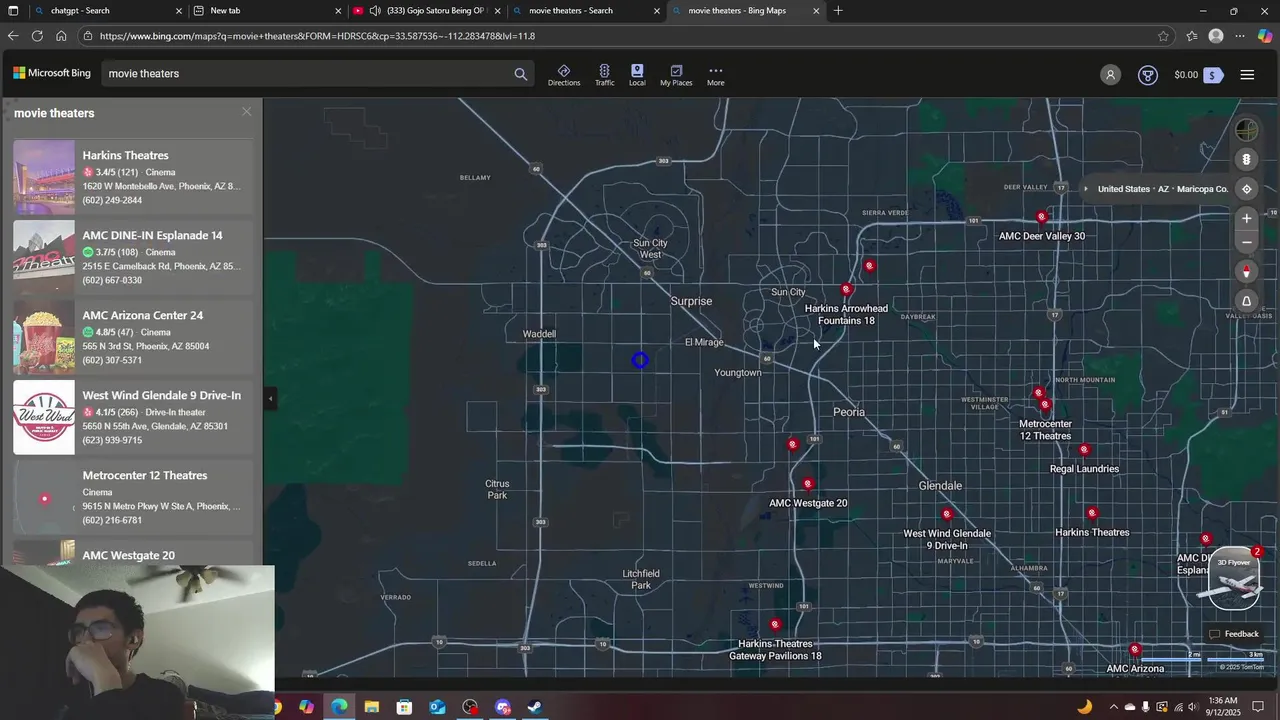
Task: Open the Rewards trophy icon
Action: point(1148,75)
